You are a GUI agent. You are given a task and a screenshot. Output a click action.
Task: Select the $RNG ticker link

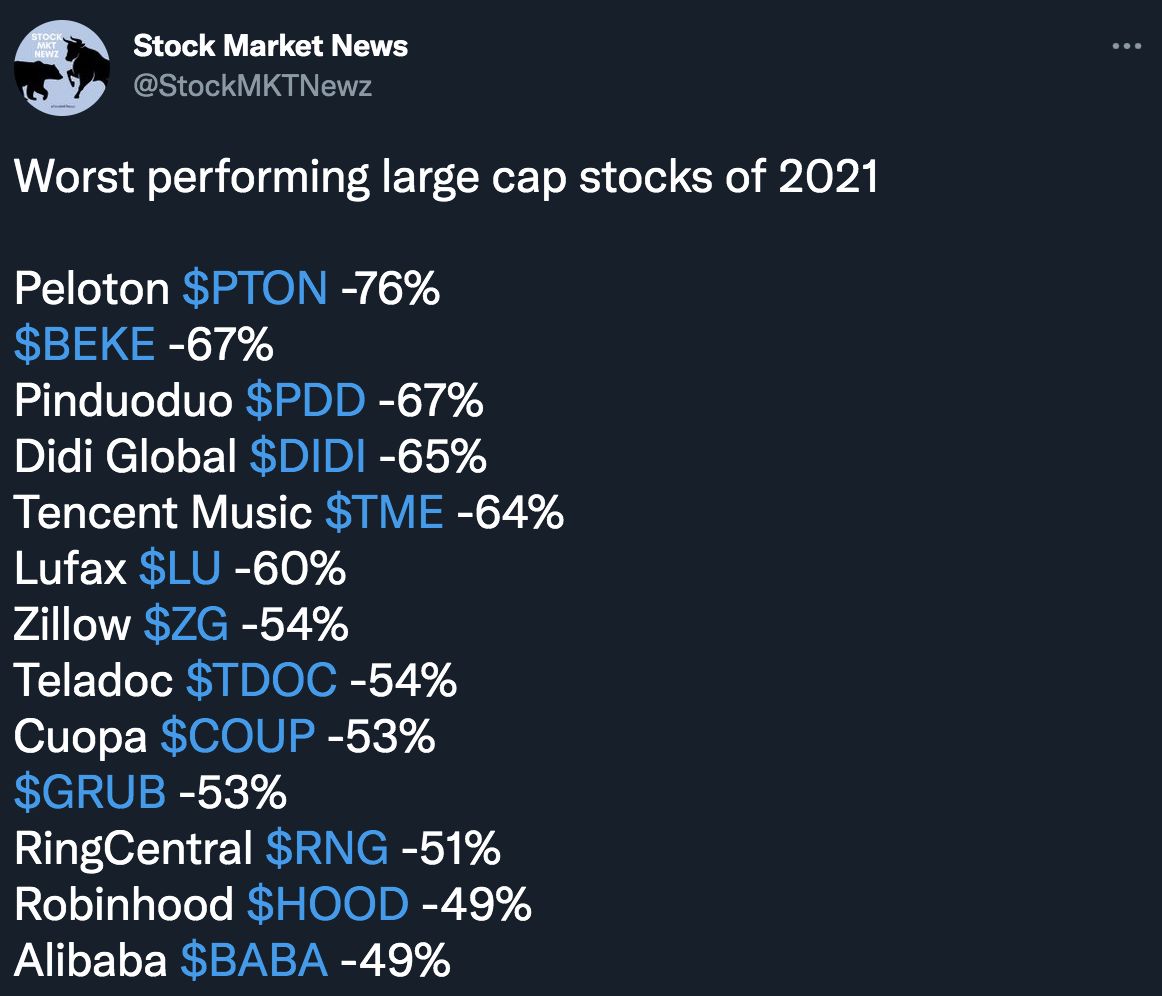327,849
